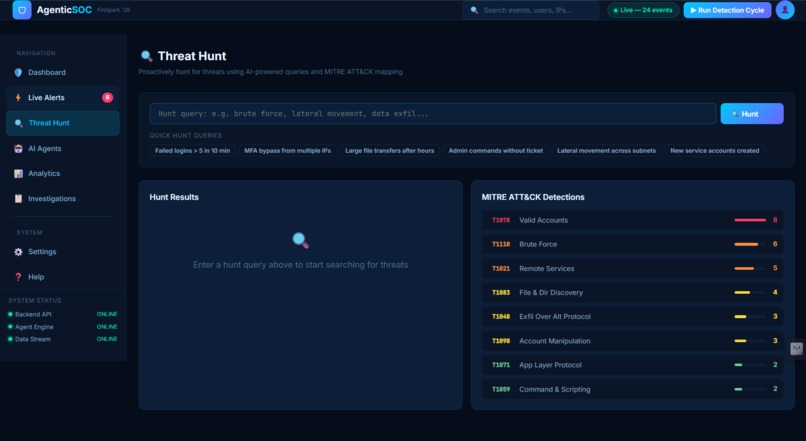The width and height of the screenshot is (806, 441).
Task: Open the Account Manipulation row
Action: click(632, 341)
